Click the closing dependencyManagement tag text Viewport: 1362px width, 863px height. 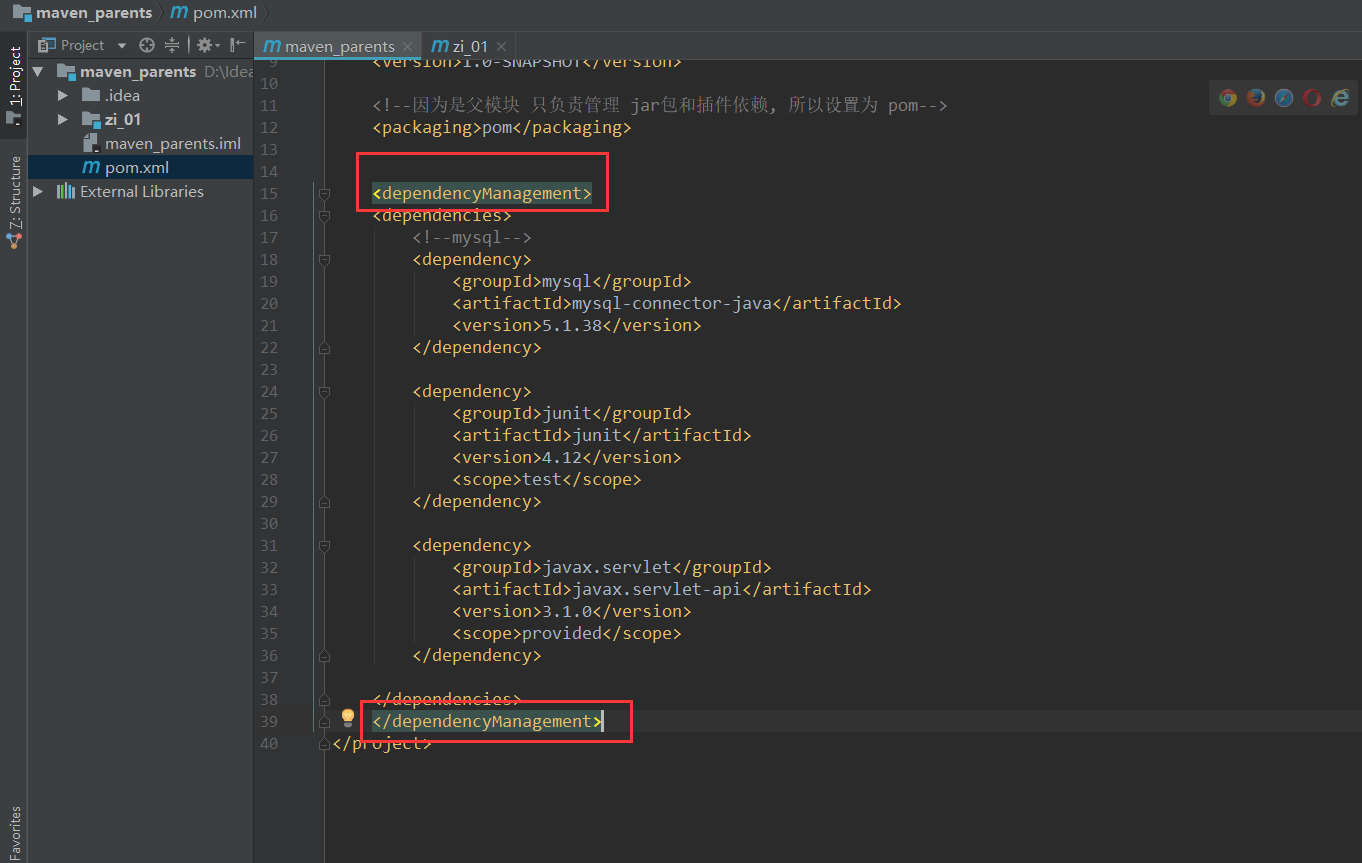coord(487,722)
